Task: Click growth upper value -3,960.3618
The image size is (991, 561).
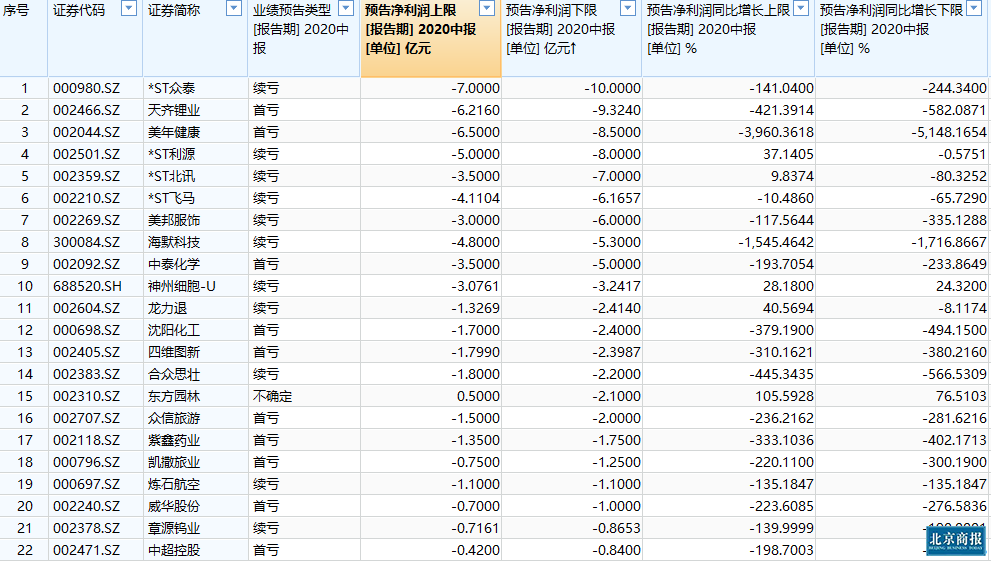Action: (776, 133)
